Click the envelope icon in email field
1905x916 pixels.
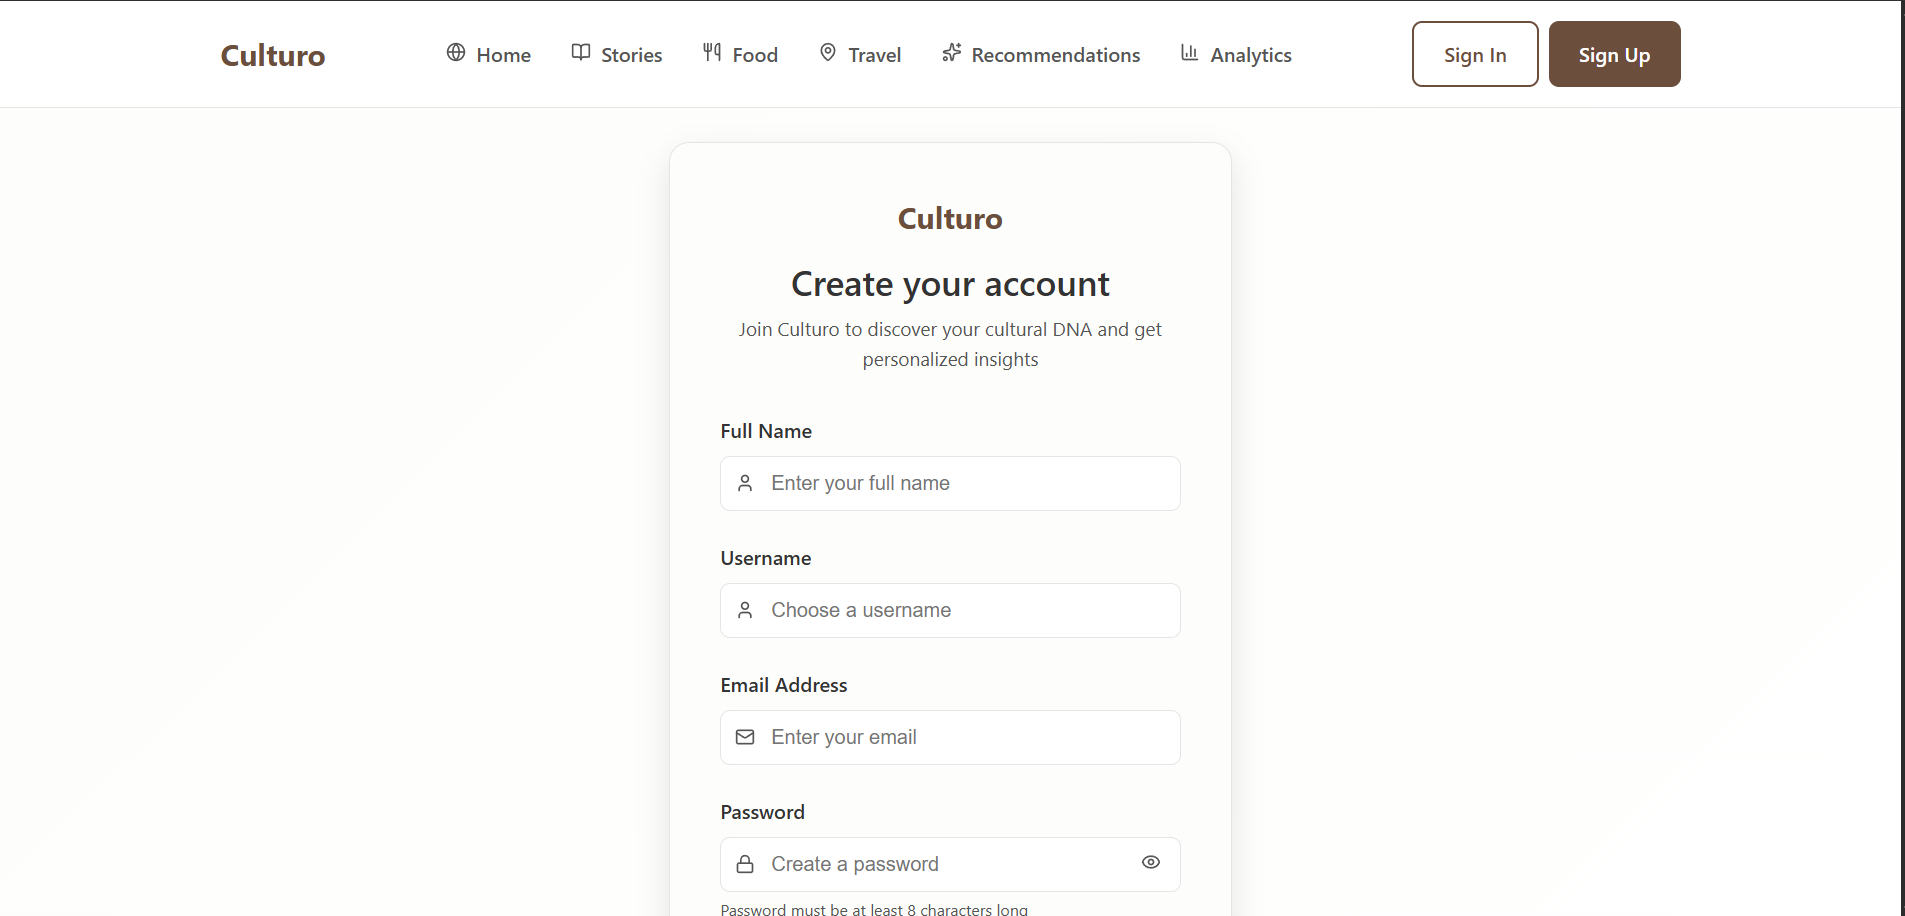745,737
